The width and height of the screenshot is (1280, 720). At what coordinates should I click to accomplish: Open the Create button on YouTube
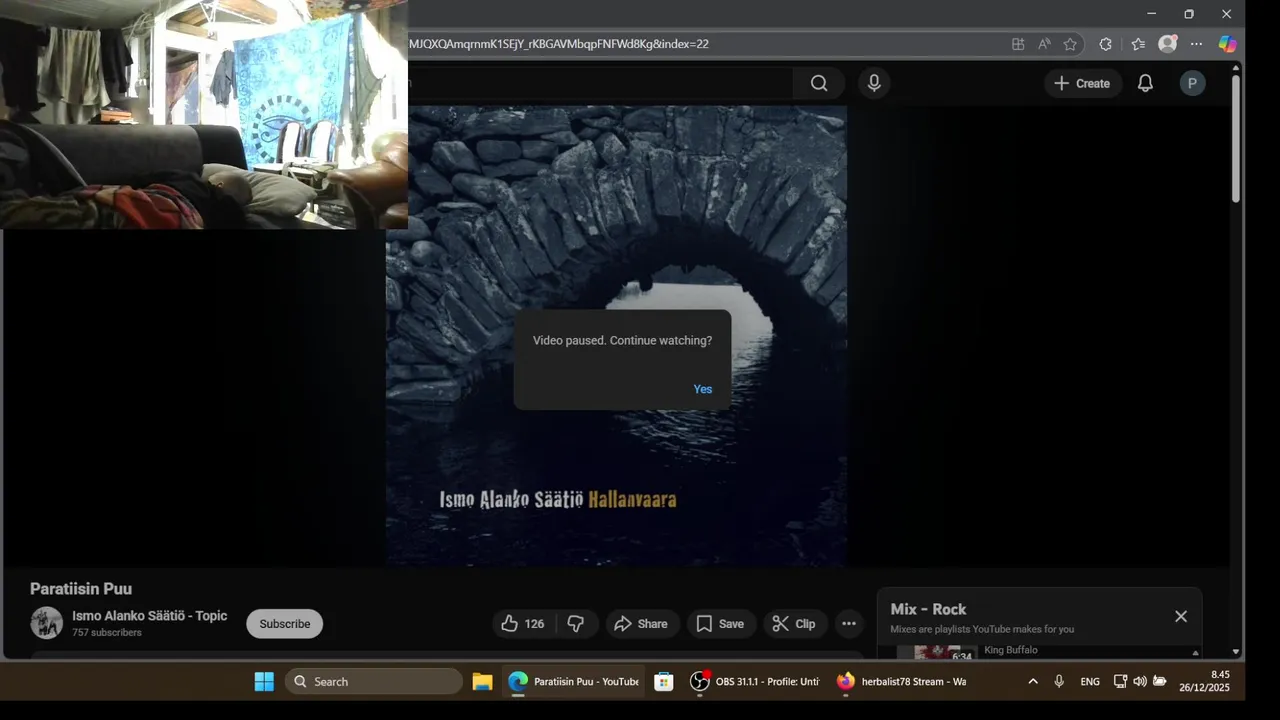coord(1082,83)
